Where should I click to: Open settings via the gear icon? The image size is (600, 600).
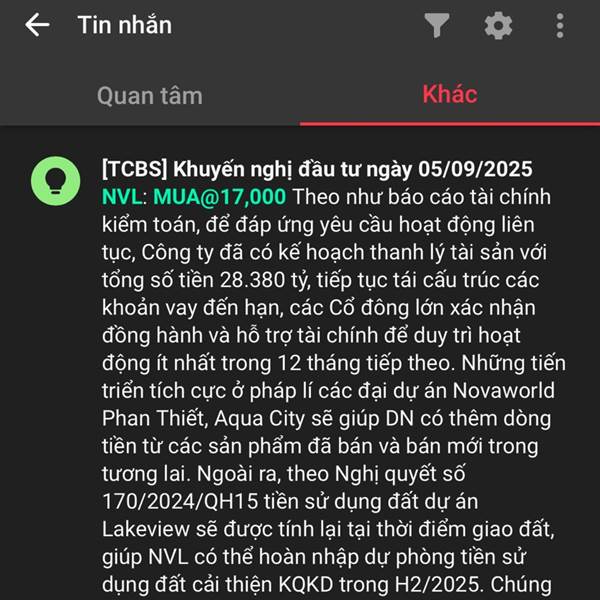click(498, 25)
